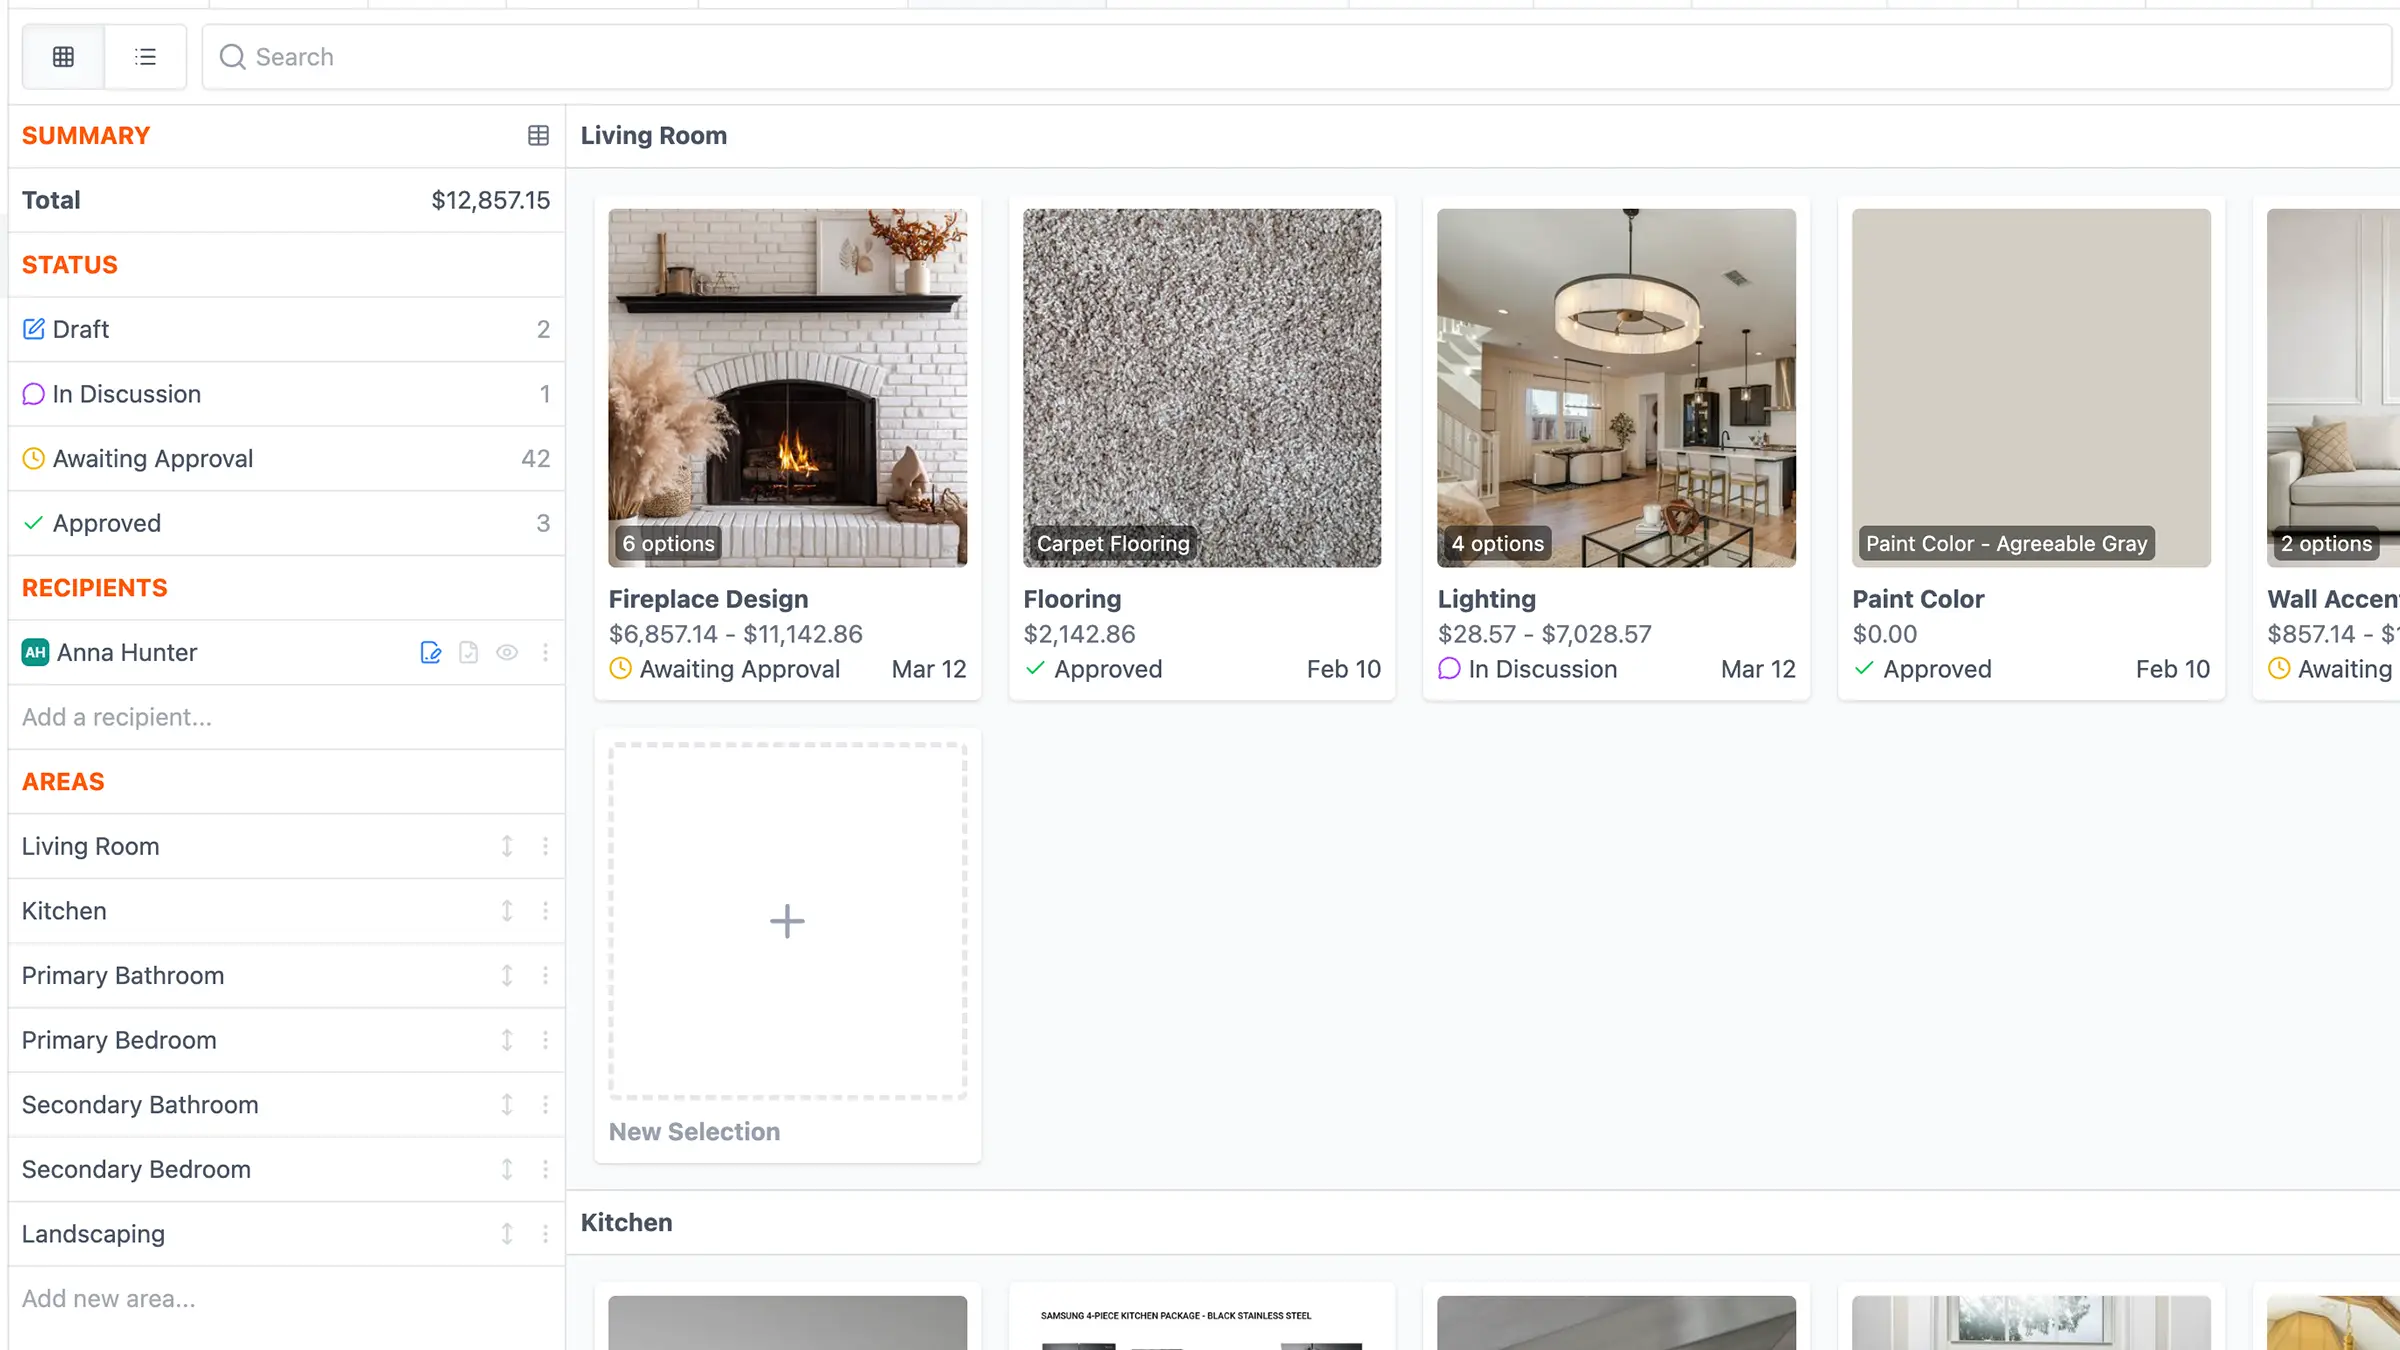Click Living Room reorder arrows icon
Screen dimensions: 2400x1350
pyautogui.click(x=507, y=847)
